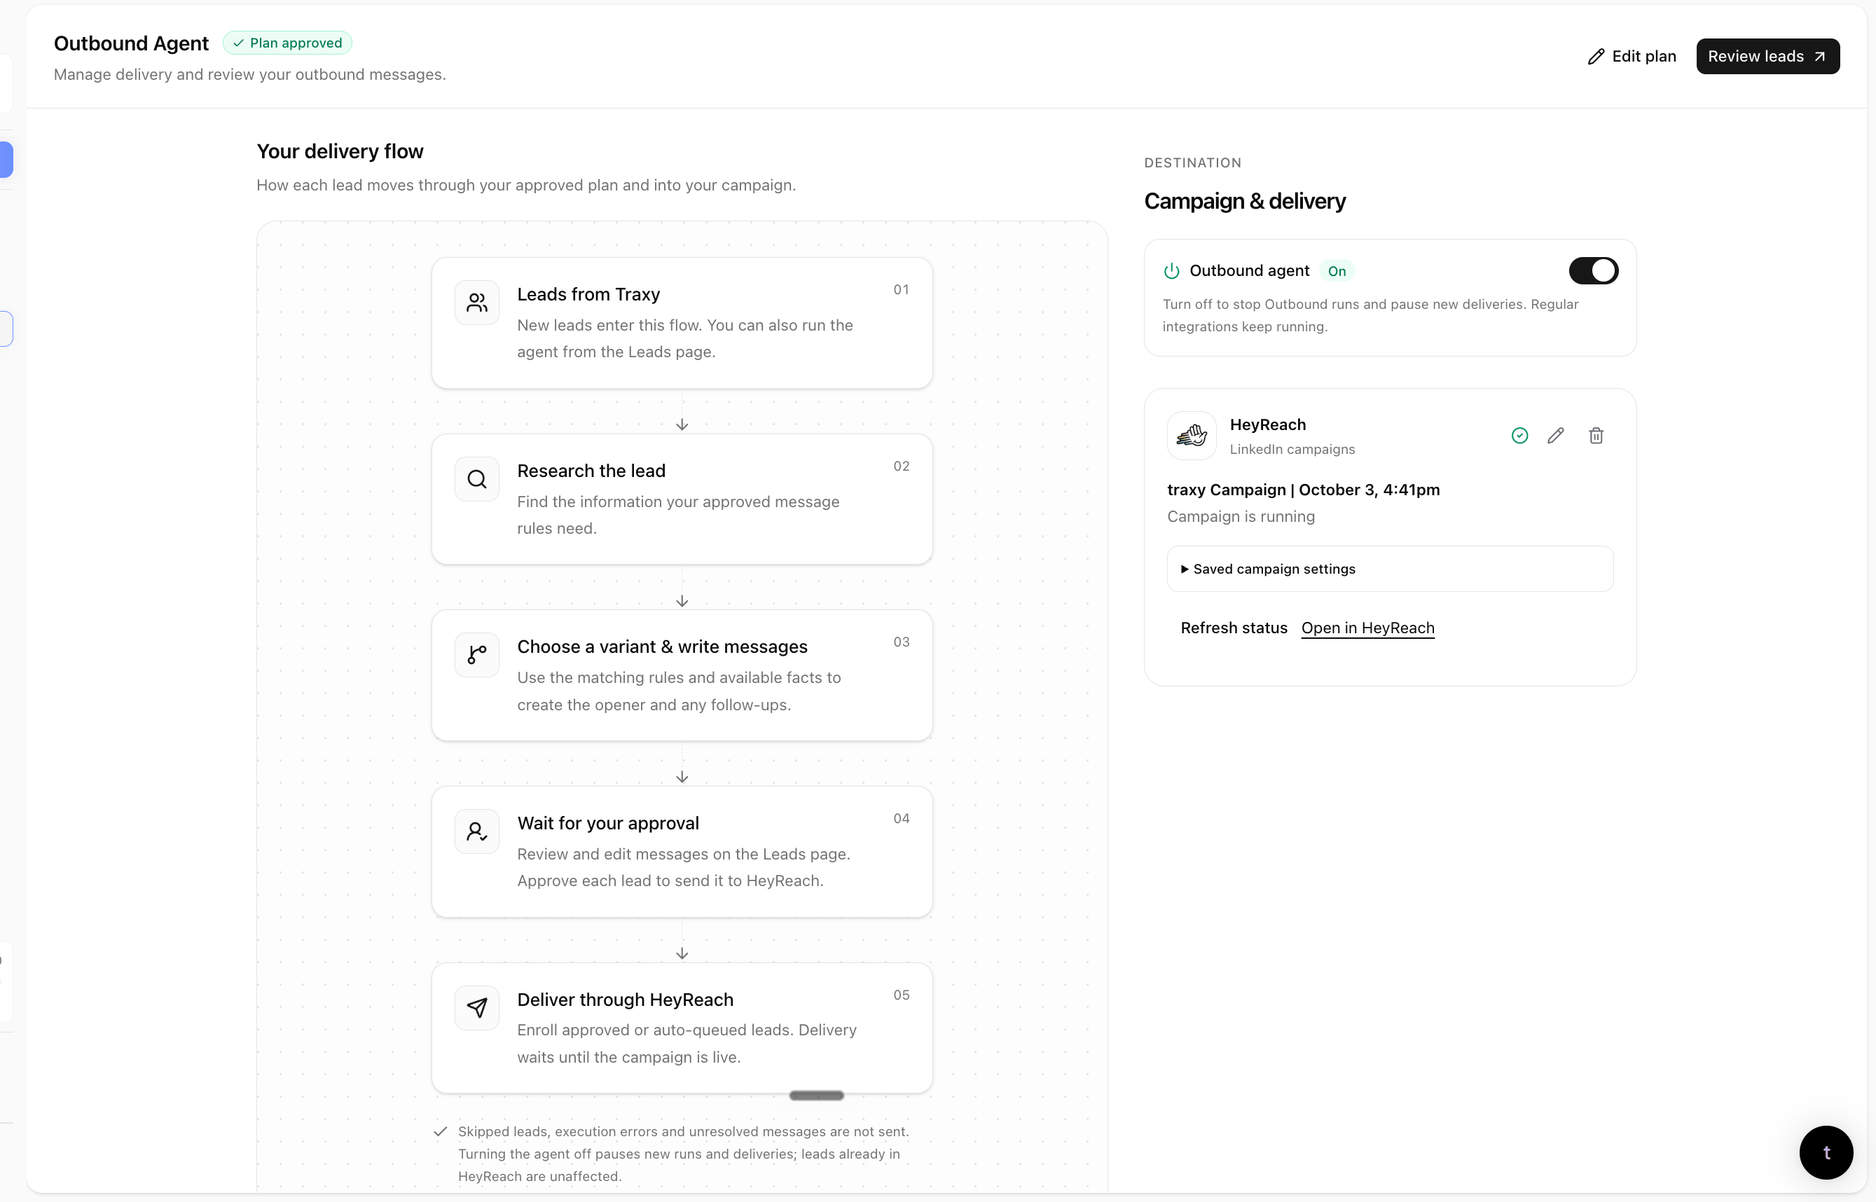Select the Wait for your approval step title

(x=608, y=823)
